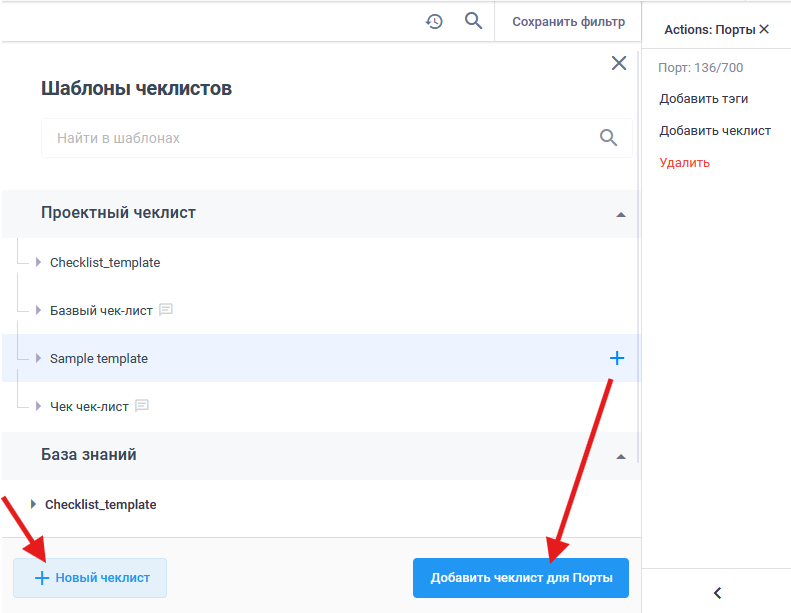Click the top toolbar search magnifier icon

[474, 21]
